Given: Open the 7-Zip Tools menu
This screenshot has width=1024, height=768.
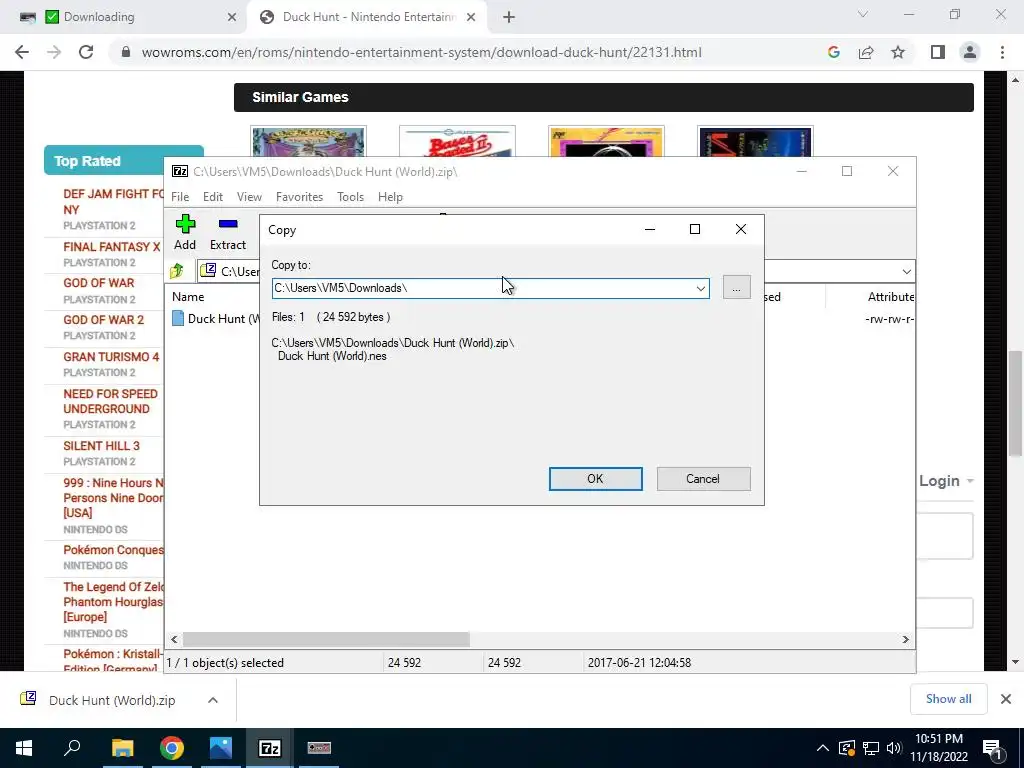Looking at the screenshot, I should click(350, 197).
